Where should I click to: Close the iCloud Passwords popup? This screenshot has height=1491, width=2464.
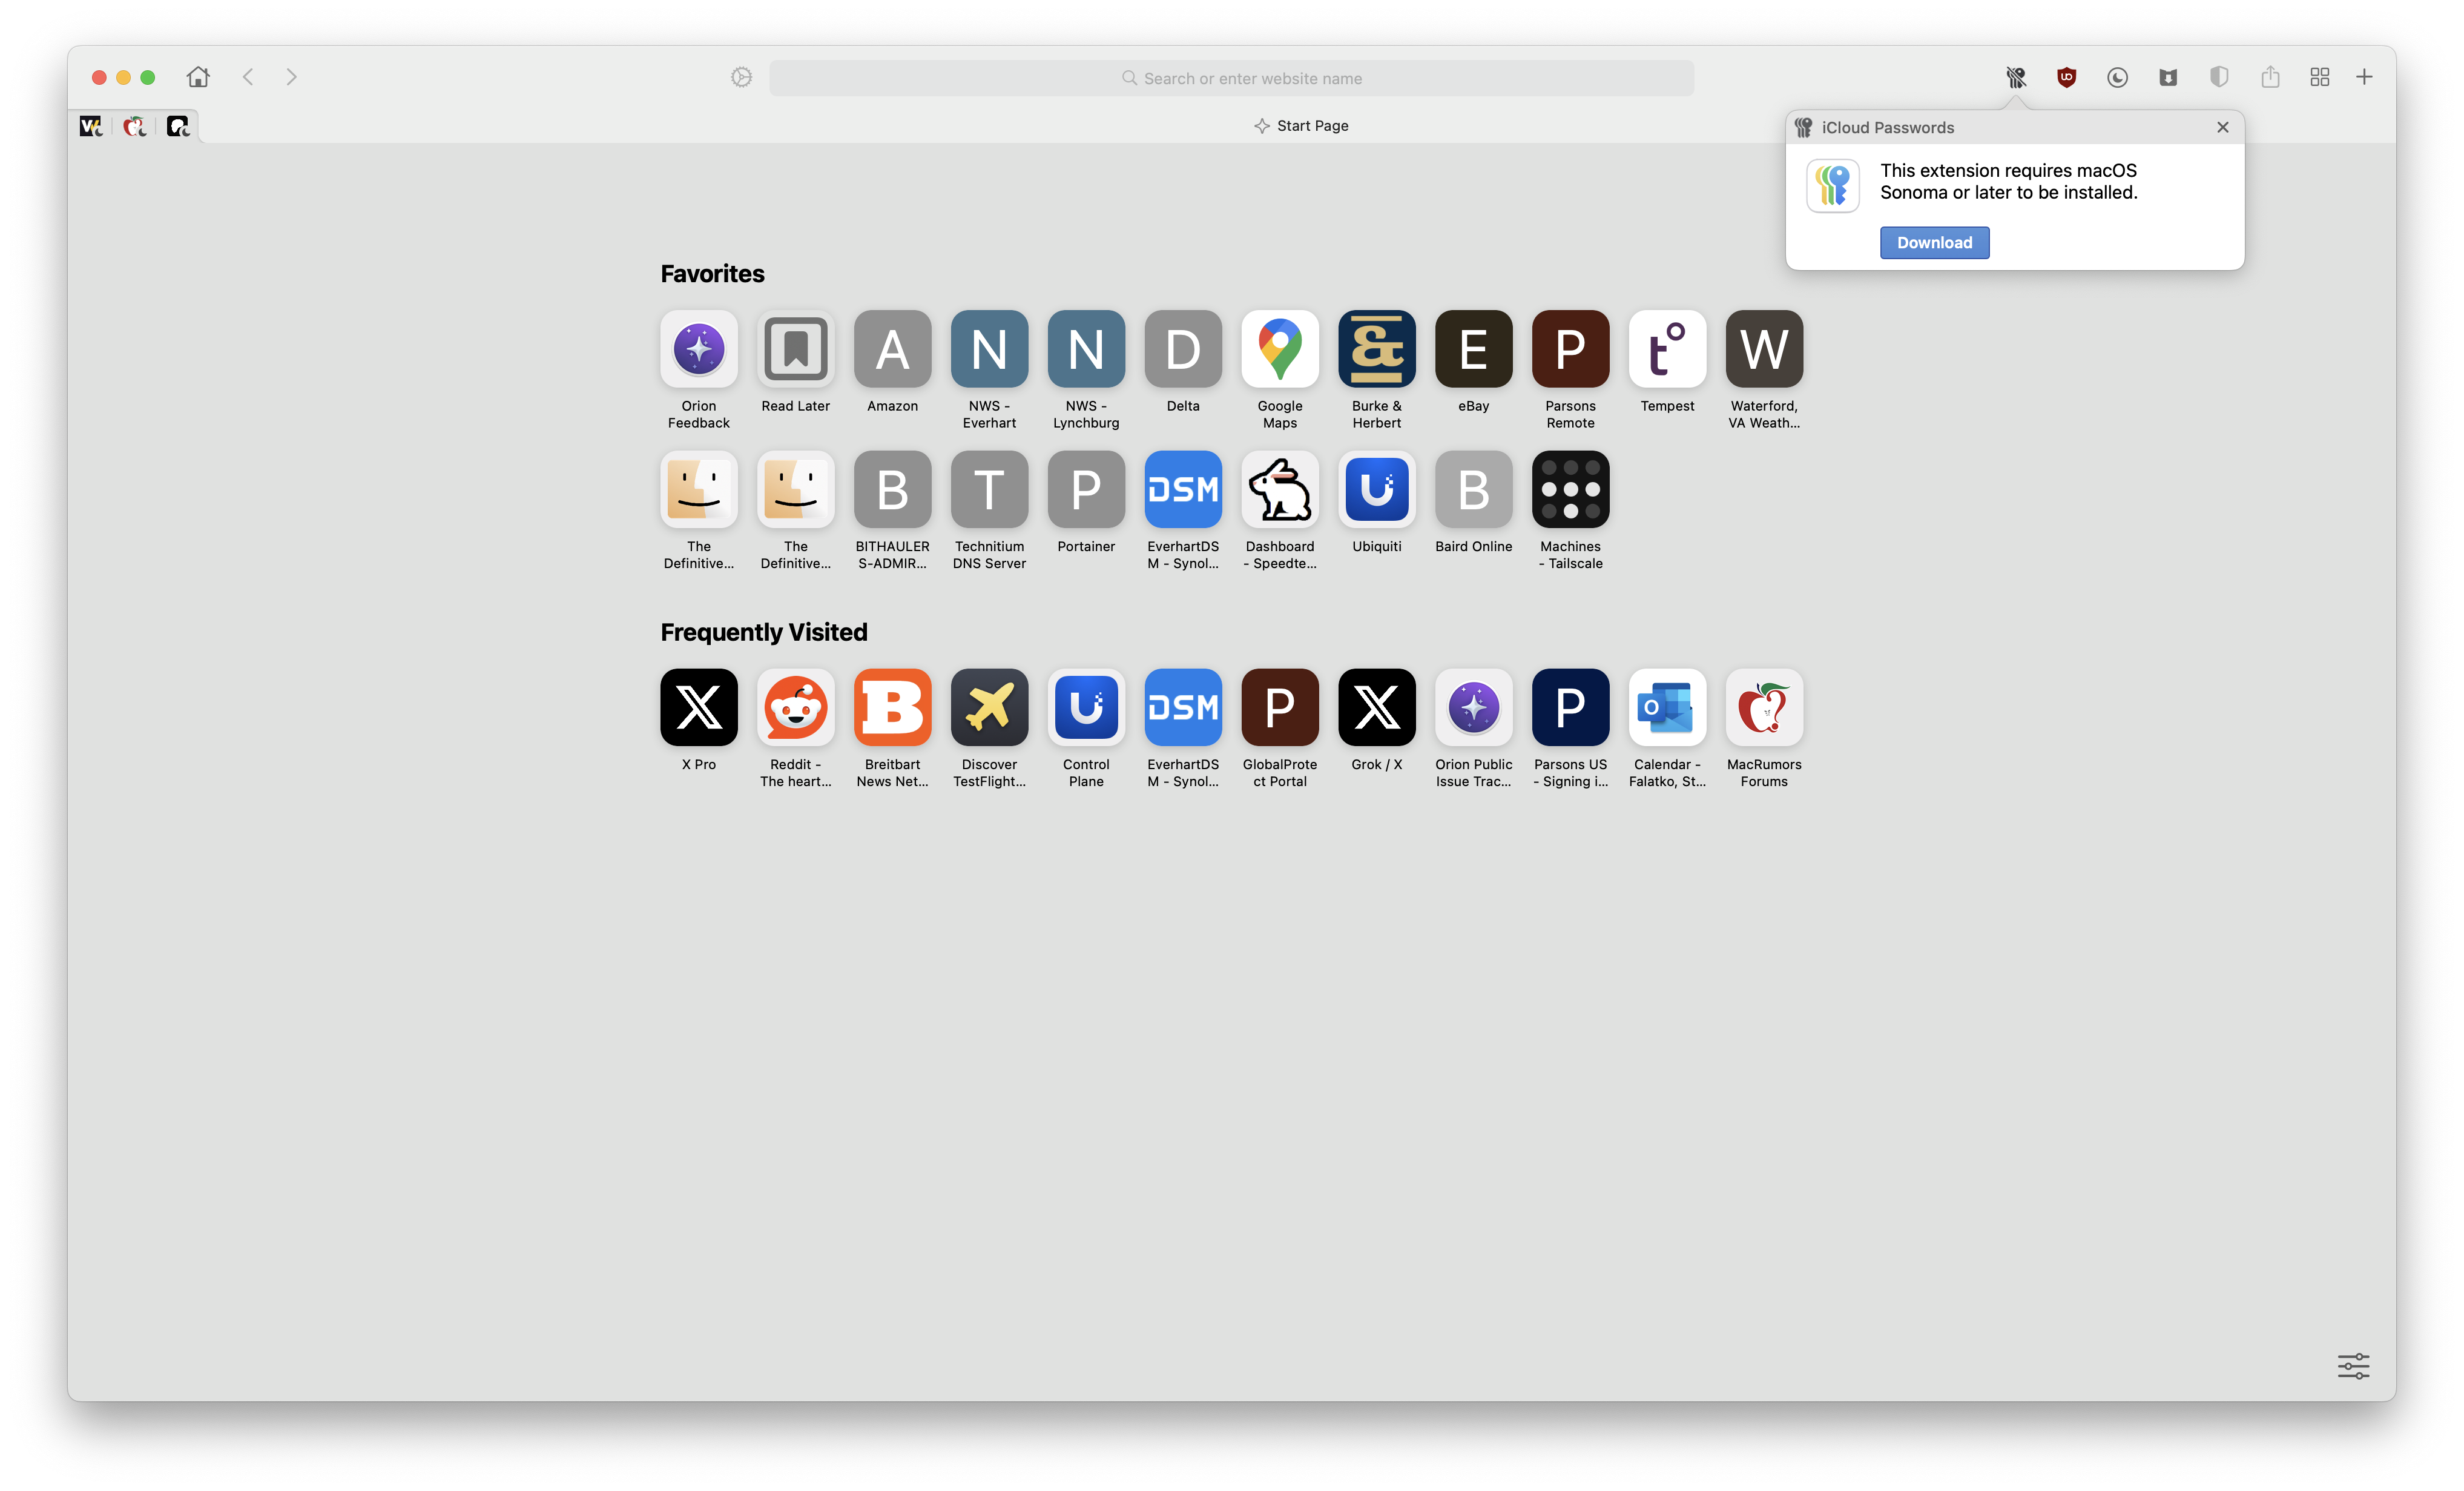tap(2222, 127)
